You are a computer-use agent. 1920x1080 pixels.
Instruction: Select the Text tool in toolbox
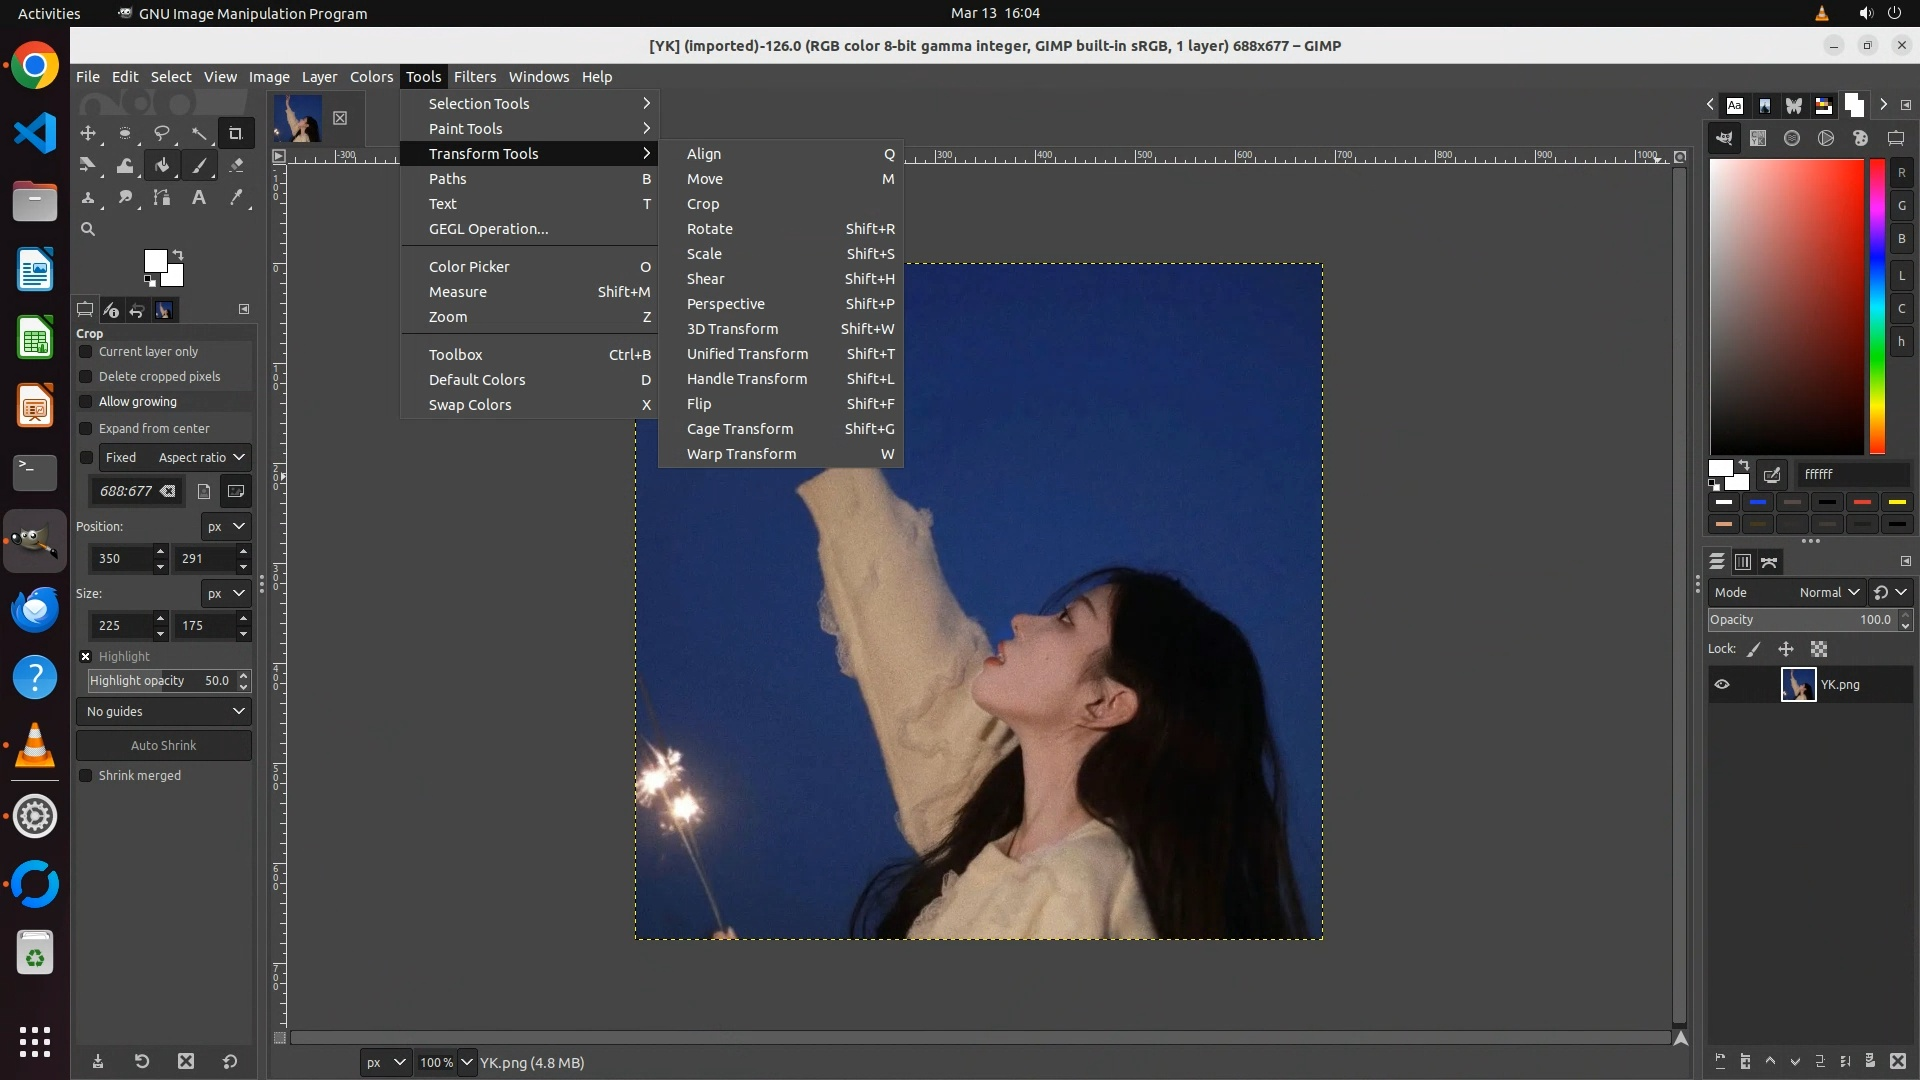coord(199,198)
